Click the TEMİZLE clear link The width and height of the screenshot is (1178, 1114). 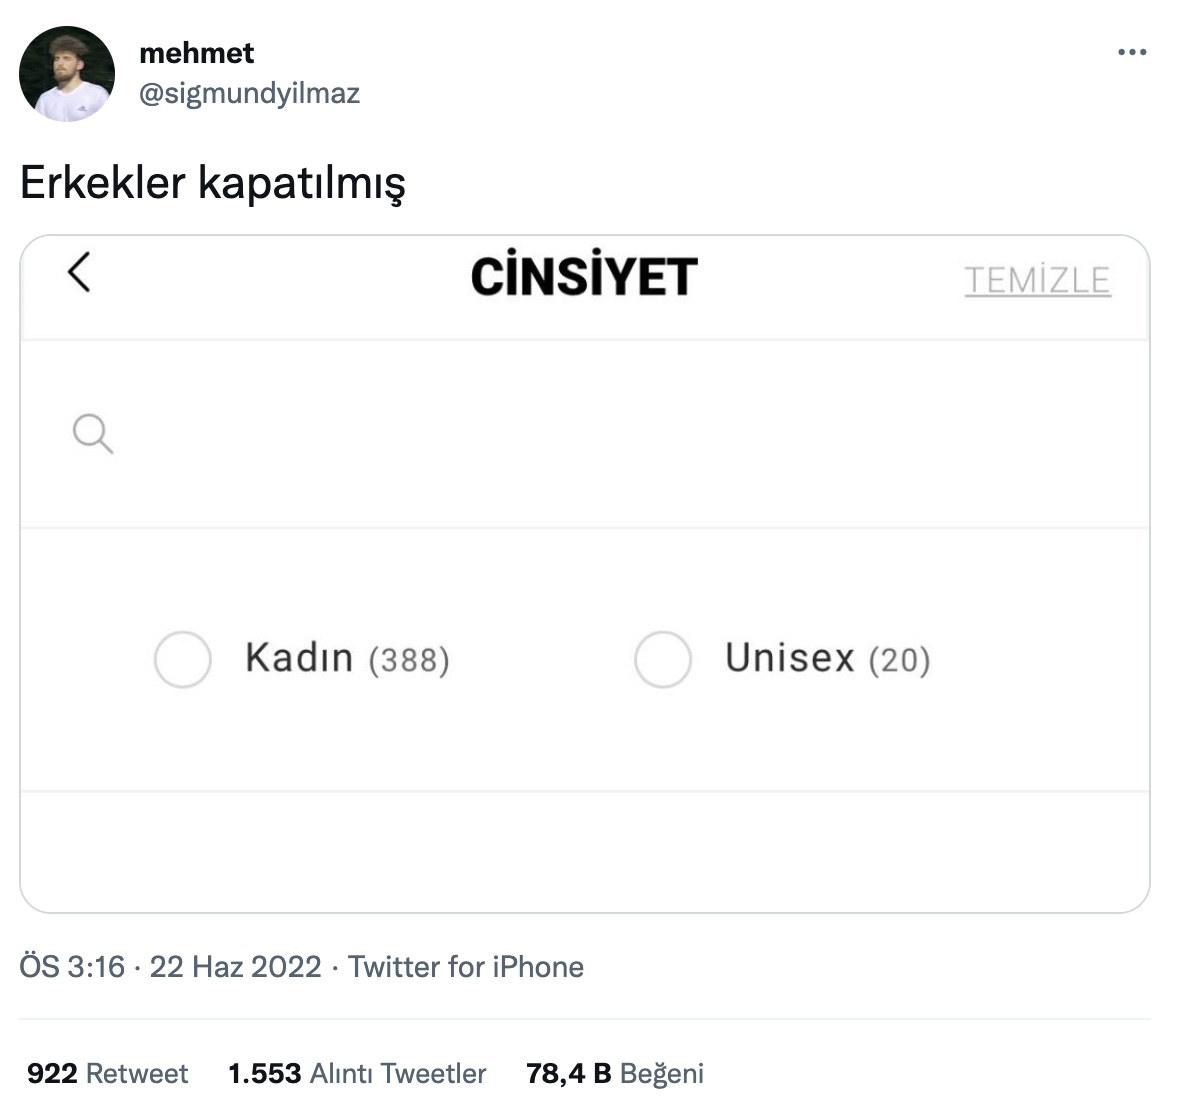coord(1038,280)
